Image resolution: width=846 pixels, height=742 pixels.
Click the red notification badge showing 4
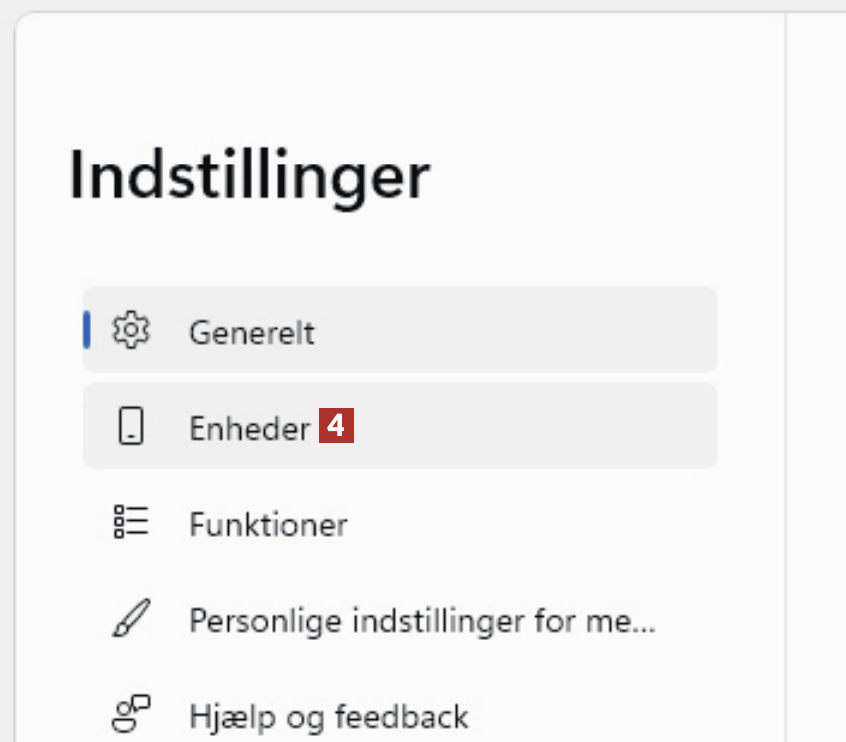[x=337, y=428]
